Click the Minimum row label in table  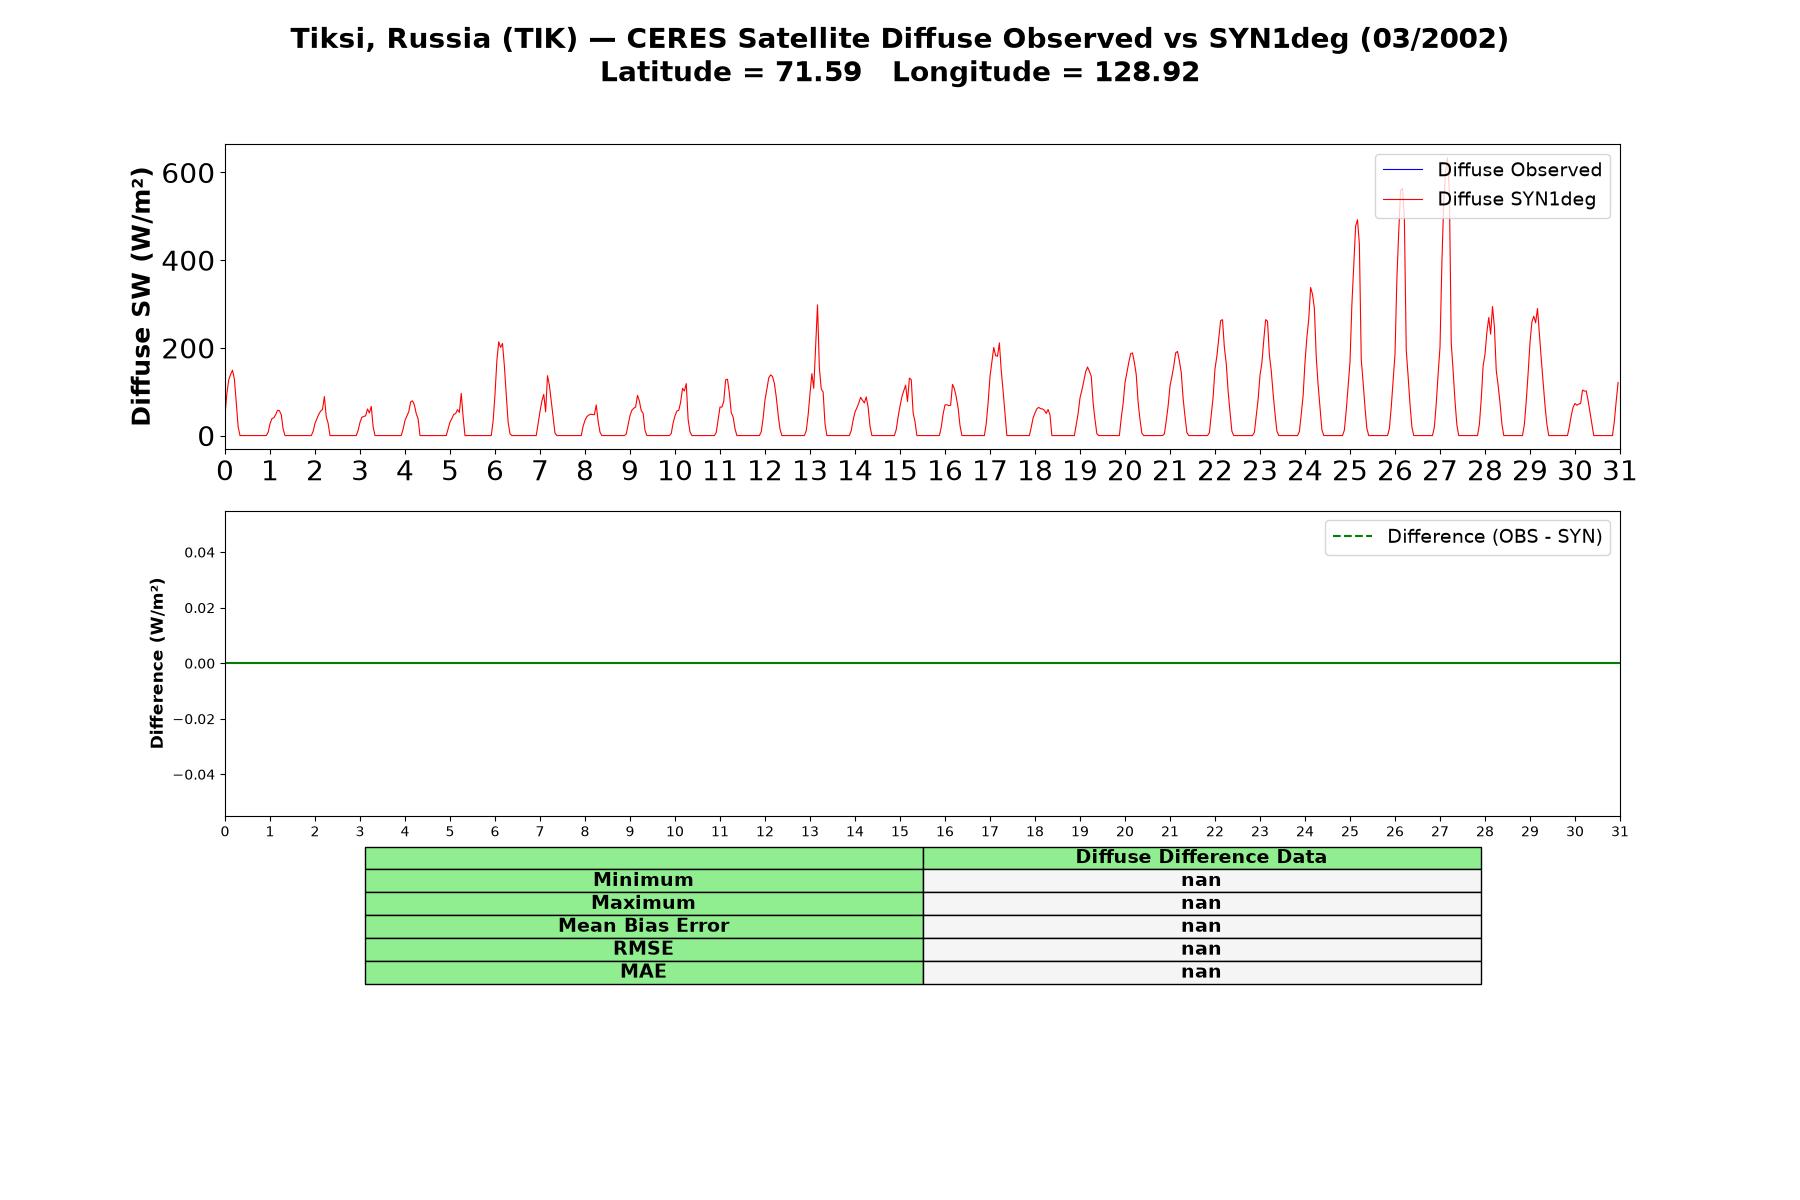click(x=643, y=880)
